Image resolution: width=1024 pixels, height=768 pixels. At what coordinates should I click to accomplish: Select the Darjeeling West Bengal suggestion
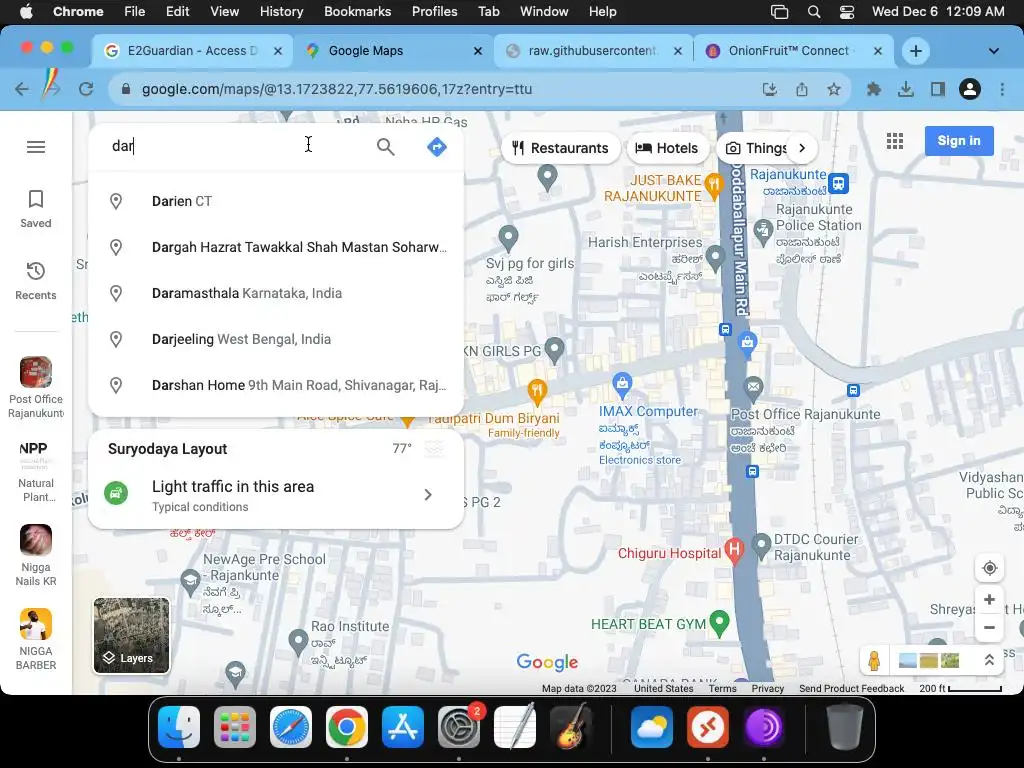(276, 340)
